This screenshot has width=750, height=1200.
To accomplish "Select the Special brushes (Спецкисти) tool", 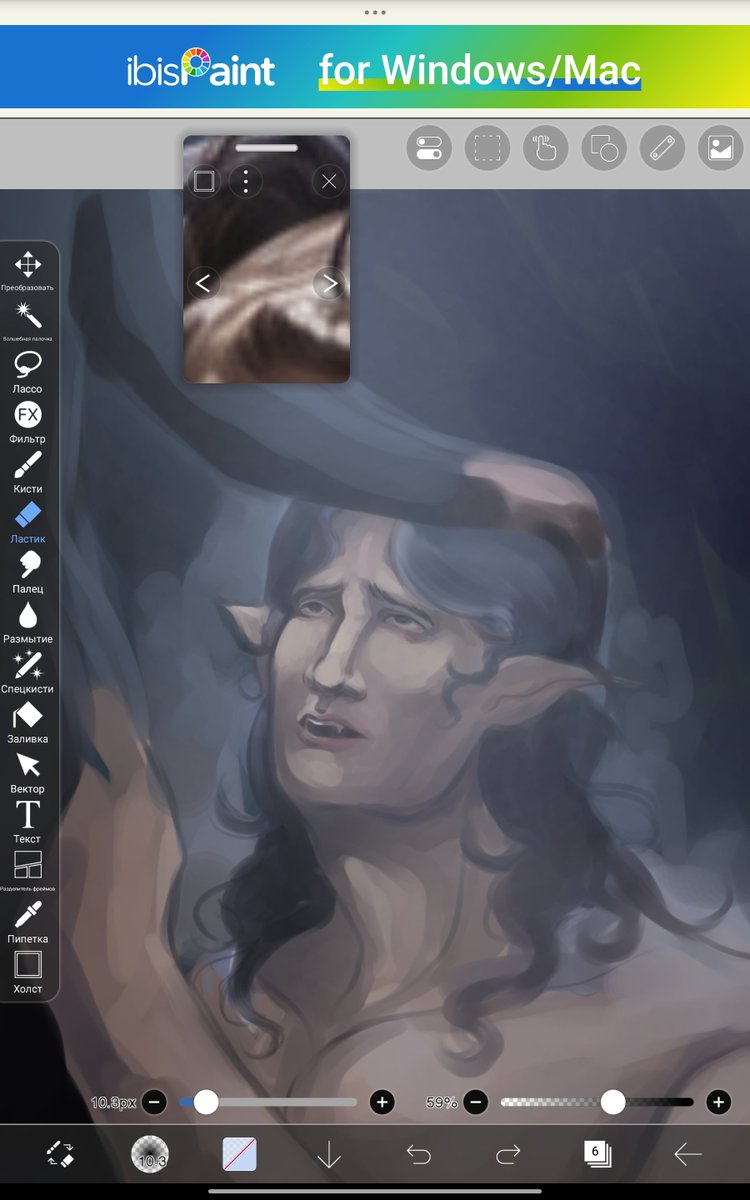I will click(x=28, y=671).
